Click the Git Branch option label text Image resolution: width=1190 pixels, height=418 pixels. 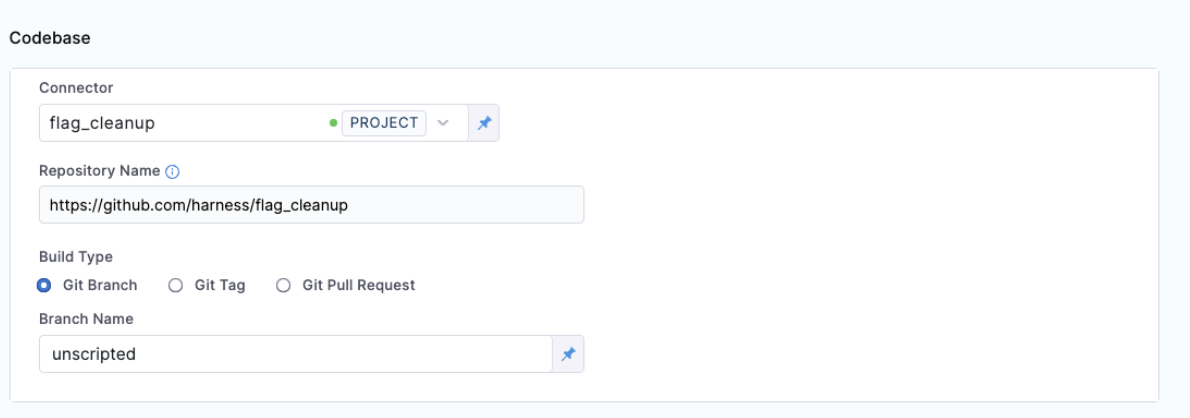[x=100, y=285]
